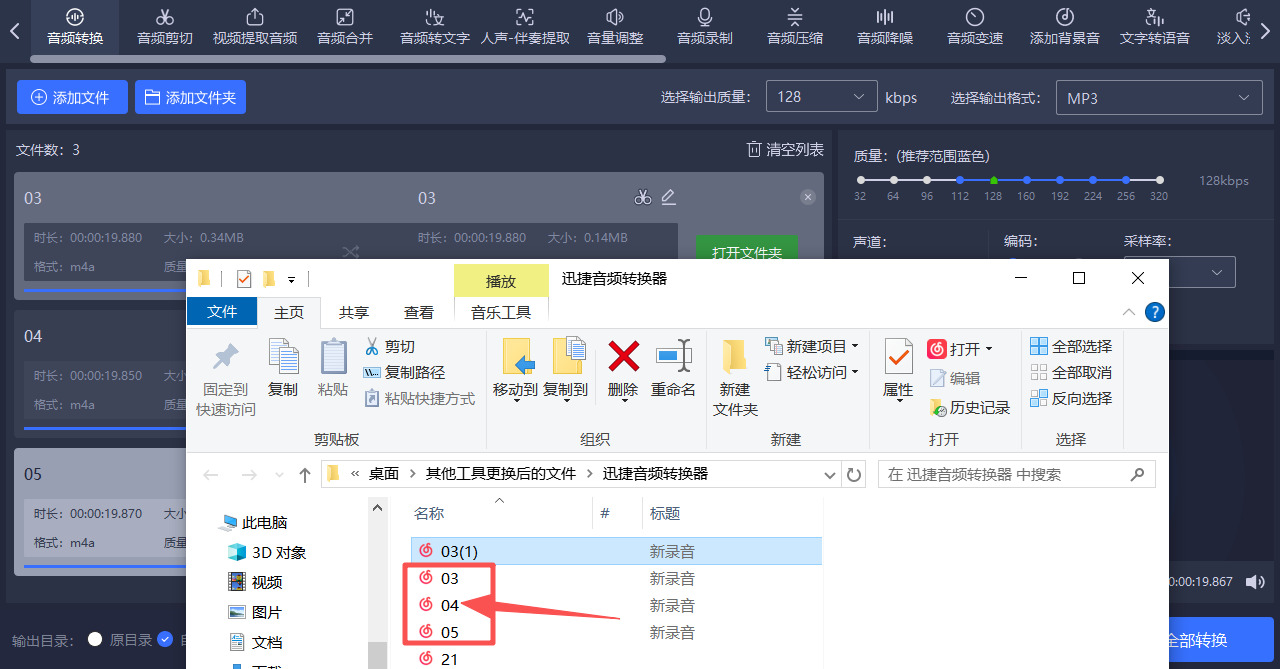Open the 音频剪切 audio cut tool
Screen dimensions: 1280x669
coord(165,27)
